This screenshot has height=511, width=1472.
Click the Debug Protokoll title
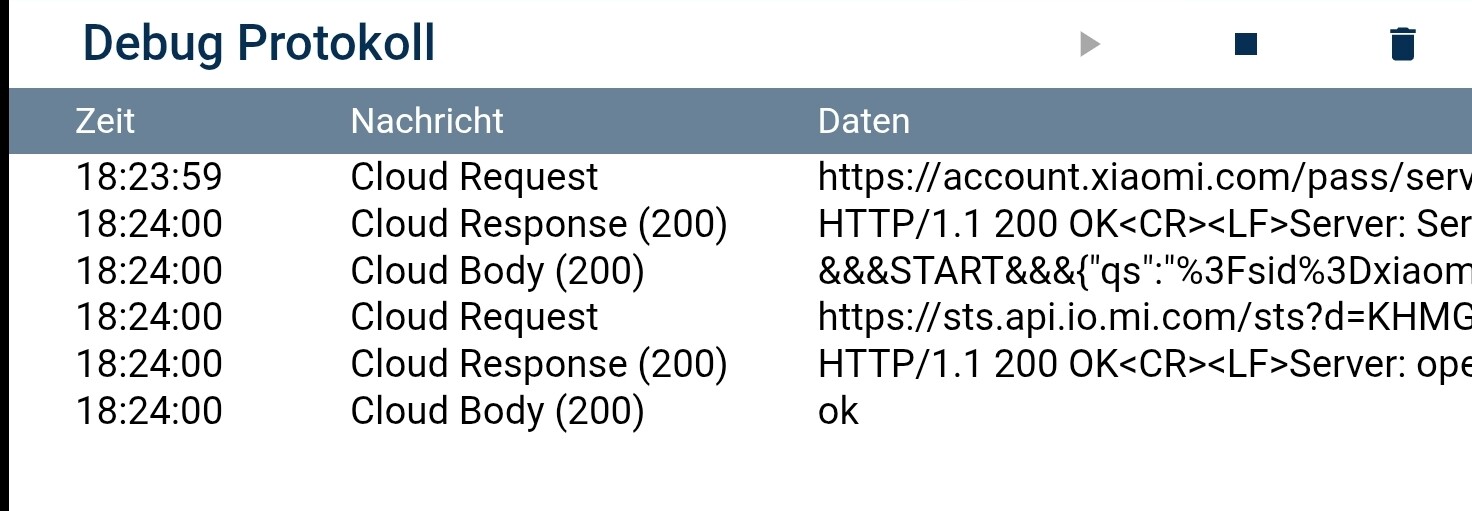coord(259,44)
